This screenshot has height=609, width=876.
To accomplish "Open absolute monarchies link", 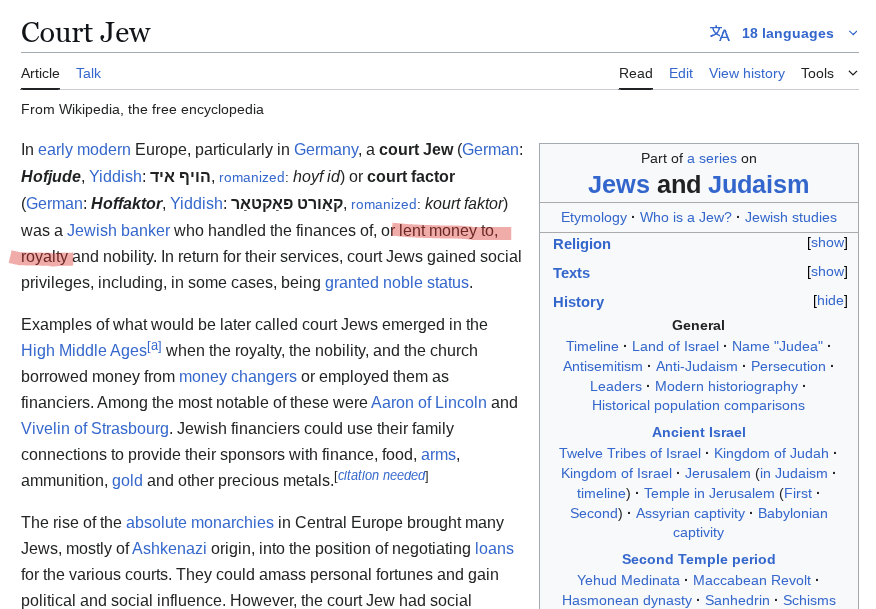I will 199,522.
